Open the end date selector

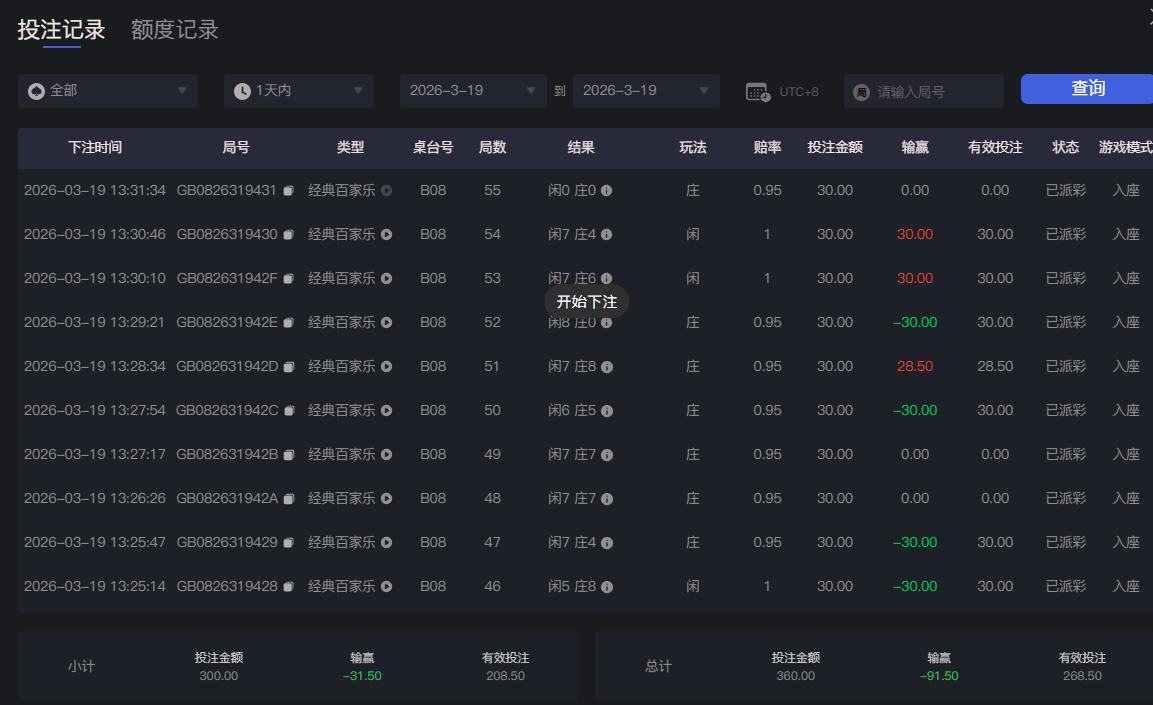click(x=646, y=91)
